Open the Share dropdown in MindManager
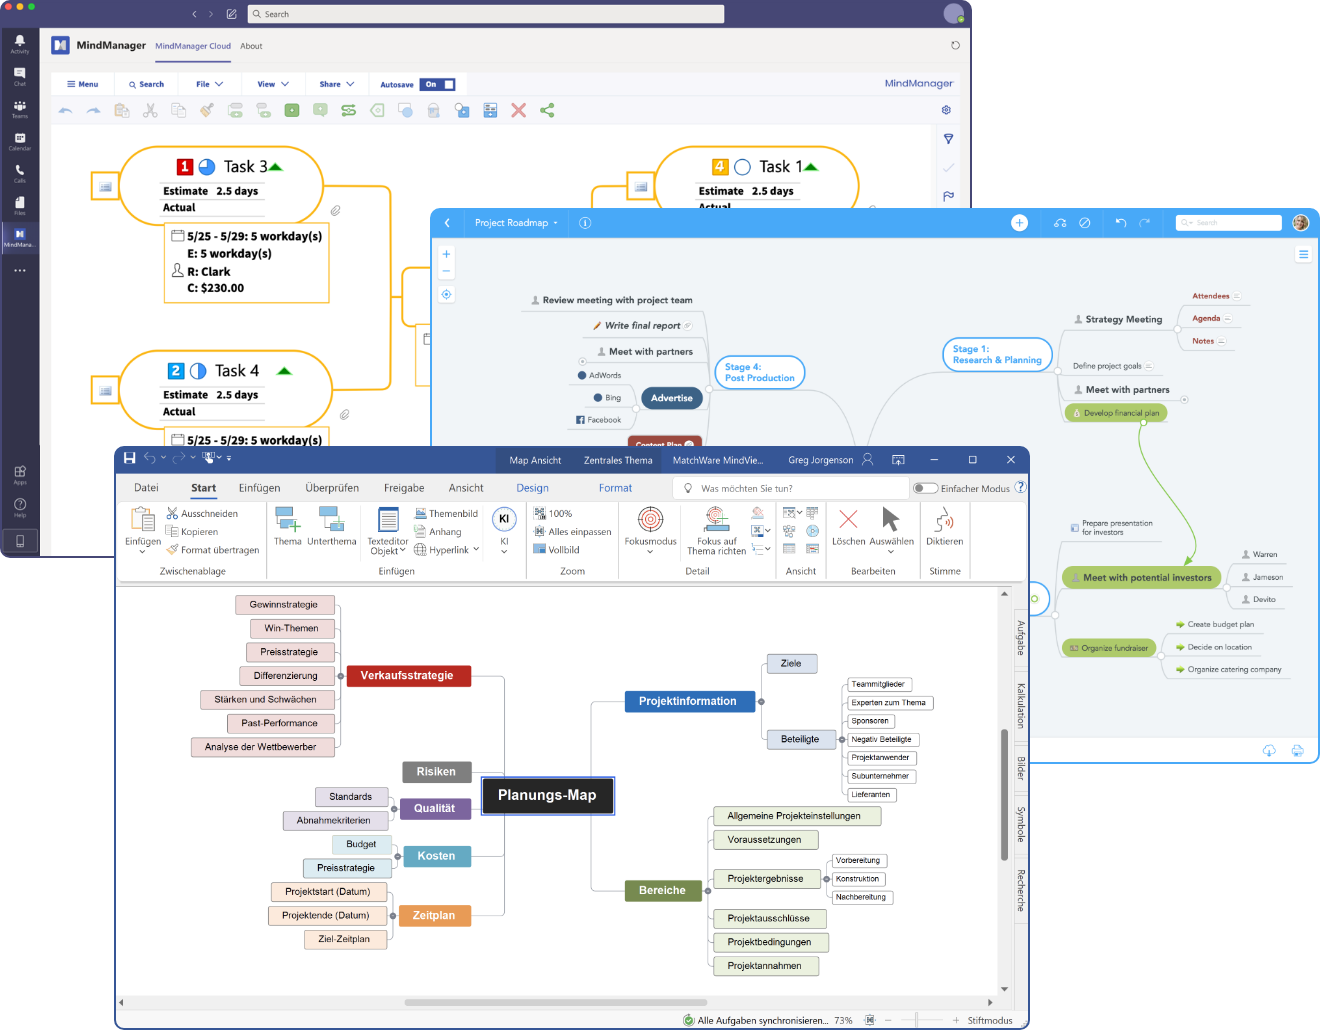 pos(337,84)
